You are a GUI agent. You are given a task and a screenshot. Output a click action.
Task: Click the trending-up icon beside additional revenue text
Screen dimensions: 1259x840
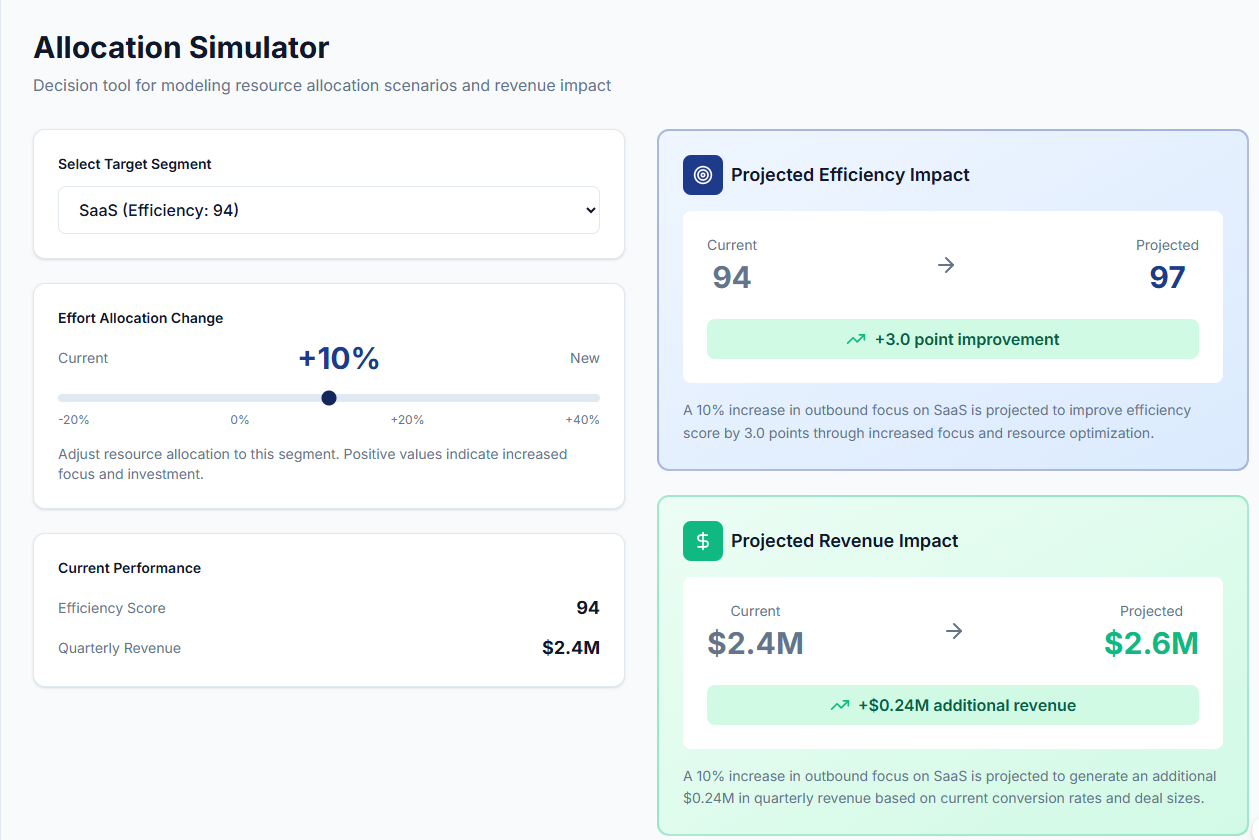click(x=840, y=705)
